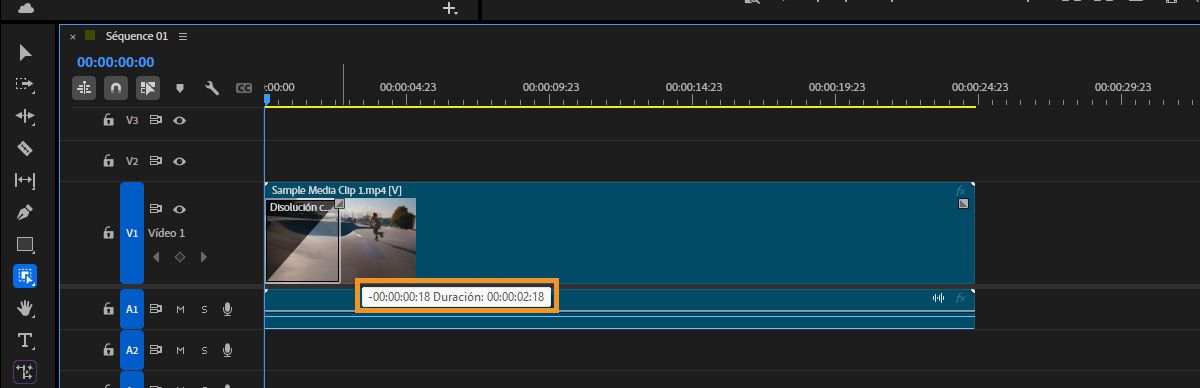Screen dimensions: 1200x388
Task: Toggle A1 track targeting button
Action: click(x=132, y=310)
